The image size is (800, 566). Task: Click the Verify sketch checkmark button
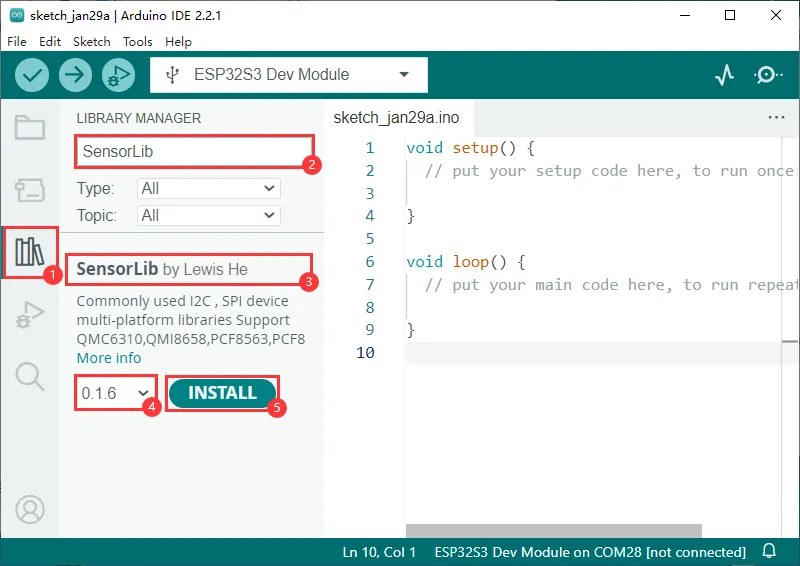[32, 75]
